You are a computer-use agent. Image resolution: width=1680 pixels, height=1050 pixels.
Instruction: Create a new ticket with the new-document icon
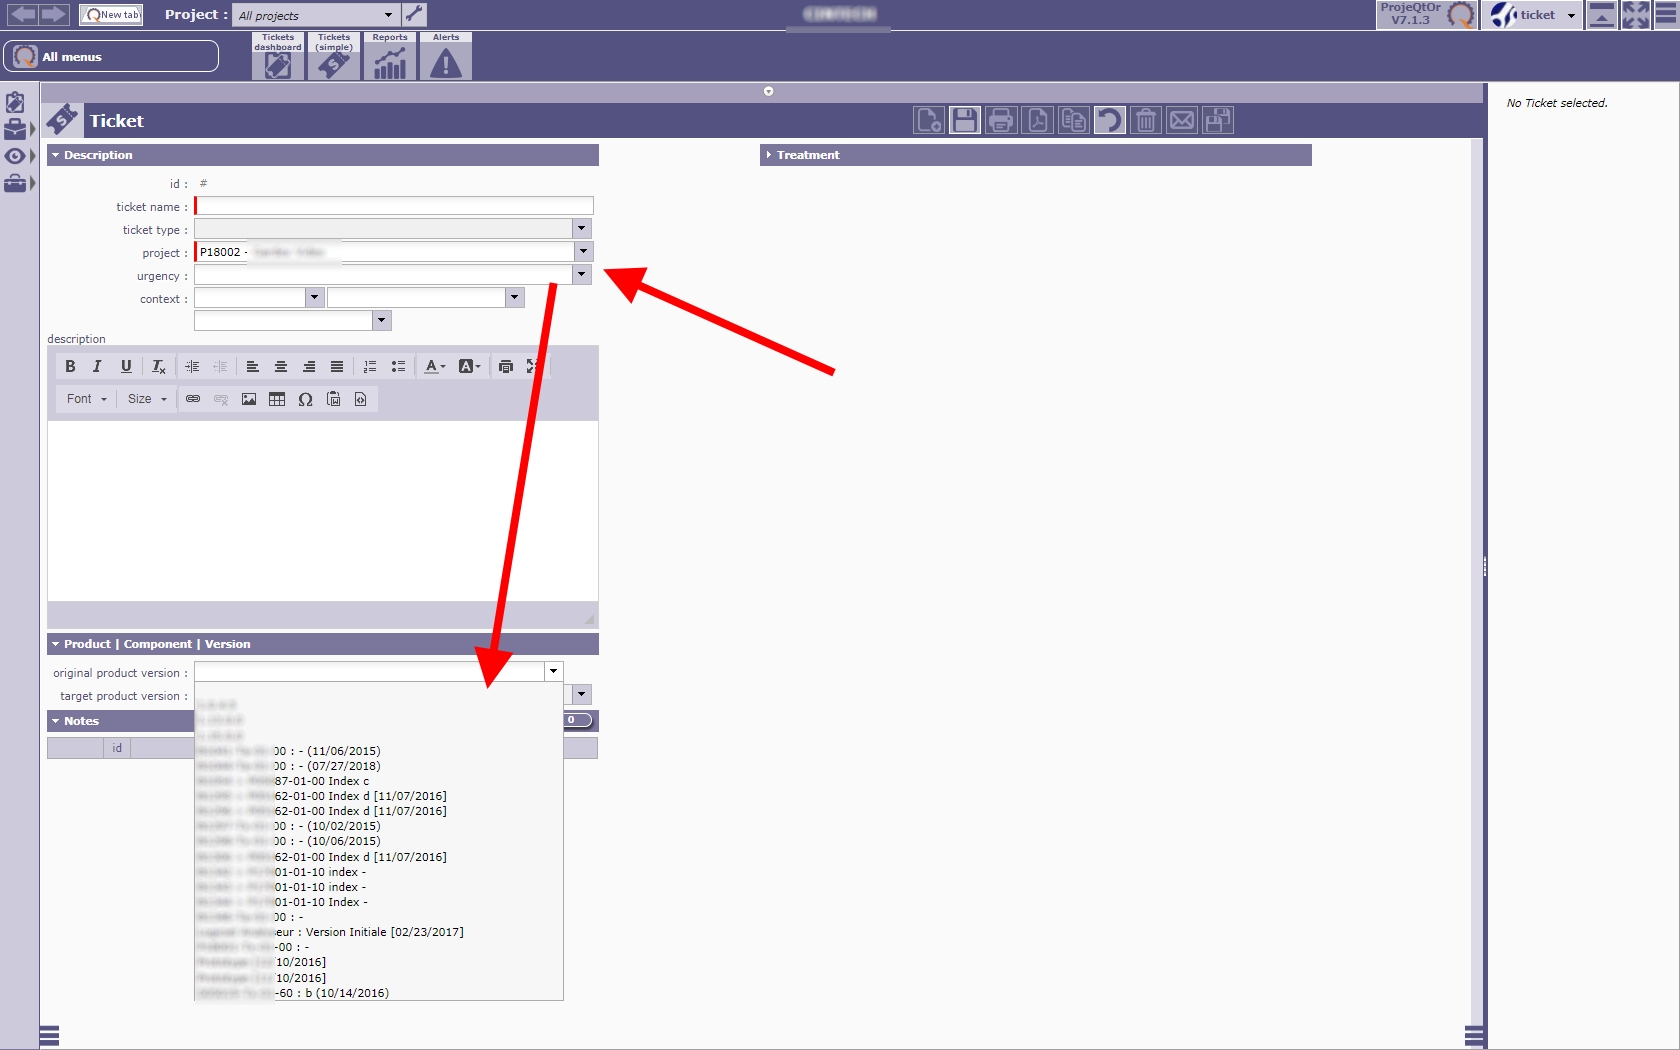pyautogui.click(x=928, y=121)
